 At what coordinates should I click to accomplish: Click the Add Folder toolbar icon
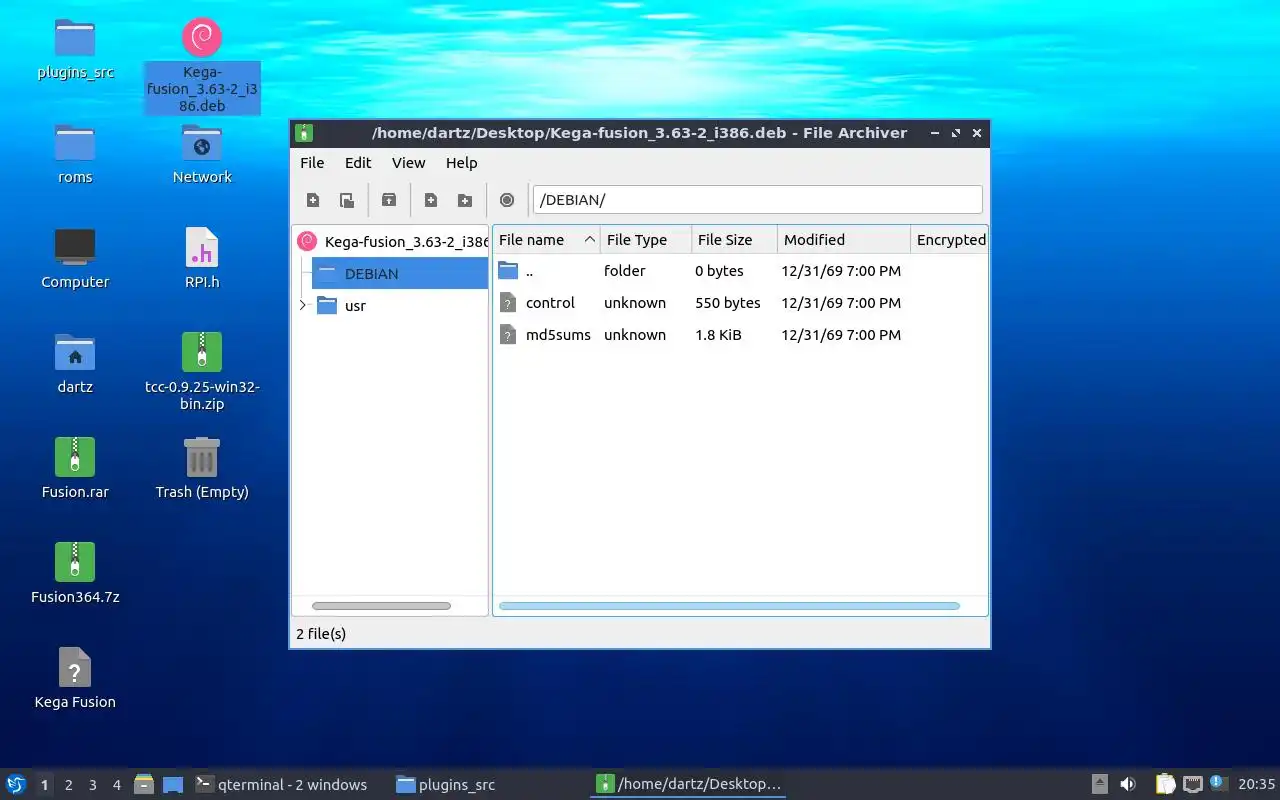pyautogui.click(x=465, y=200)
